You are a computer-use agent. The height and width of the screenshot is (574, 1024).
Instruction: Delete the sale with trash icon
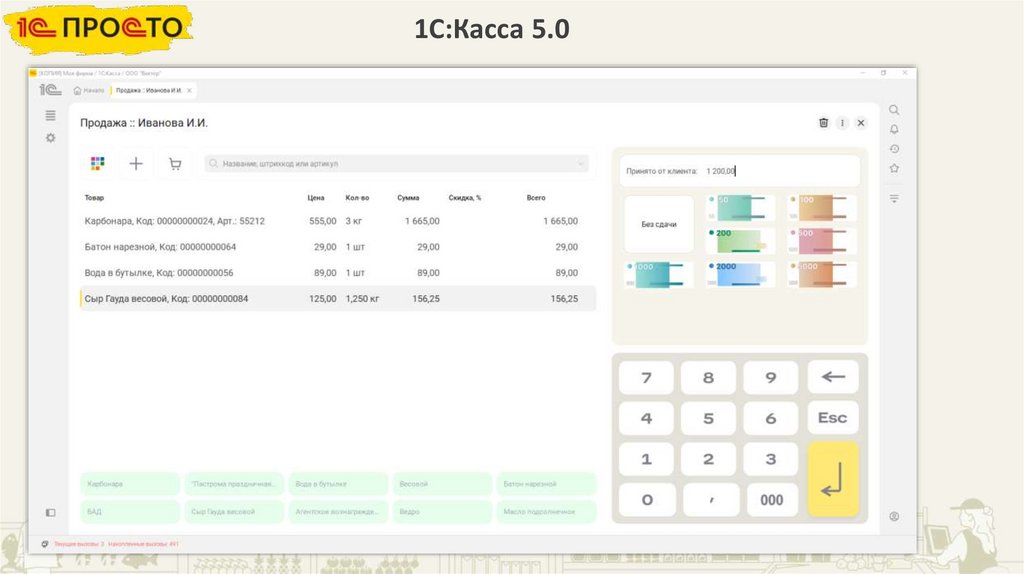click(824, 123)
